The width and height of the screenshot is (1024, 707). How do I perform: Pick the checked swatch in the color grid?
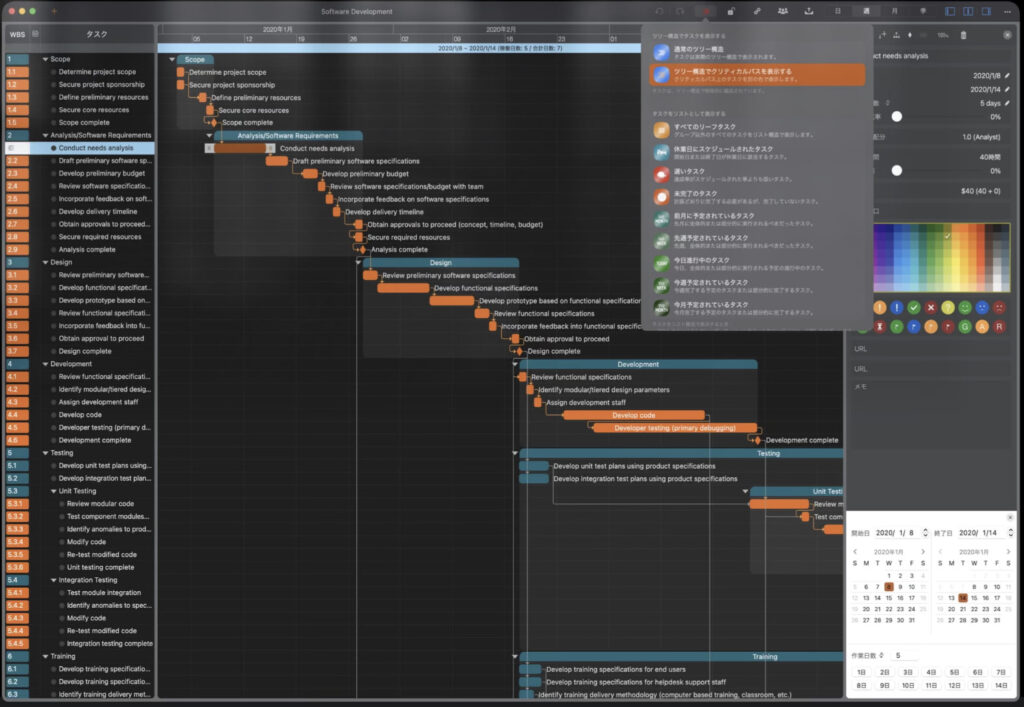pos(947,235)
